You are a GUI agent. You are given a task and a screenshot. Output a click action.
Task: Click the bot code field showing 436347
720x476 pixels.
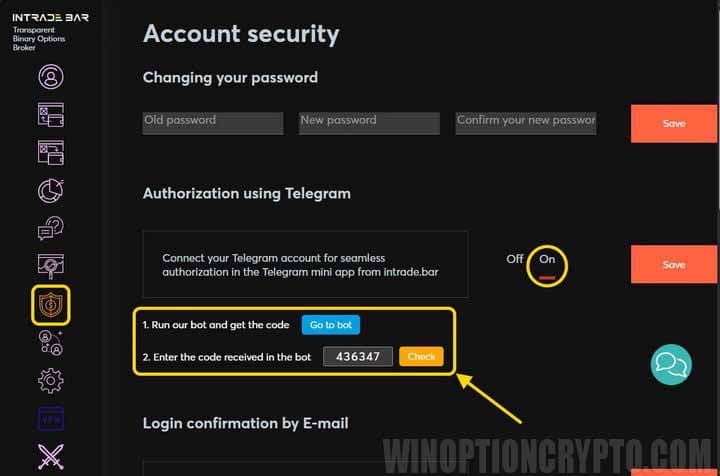tap(358, 357)
